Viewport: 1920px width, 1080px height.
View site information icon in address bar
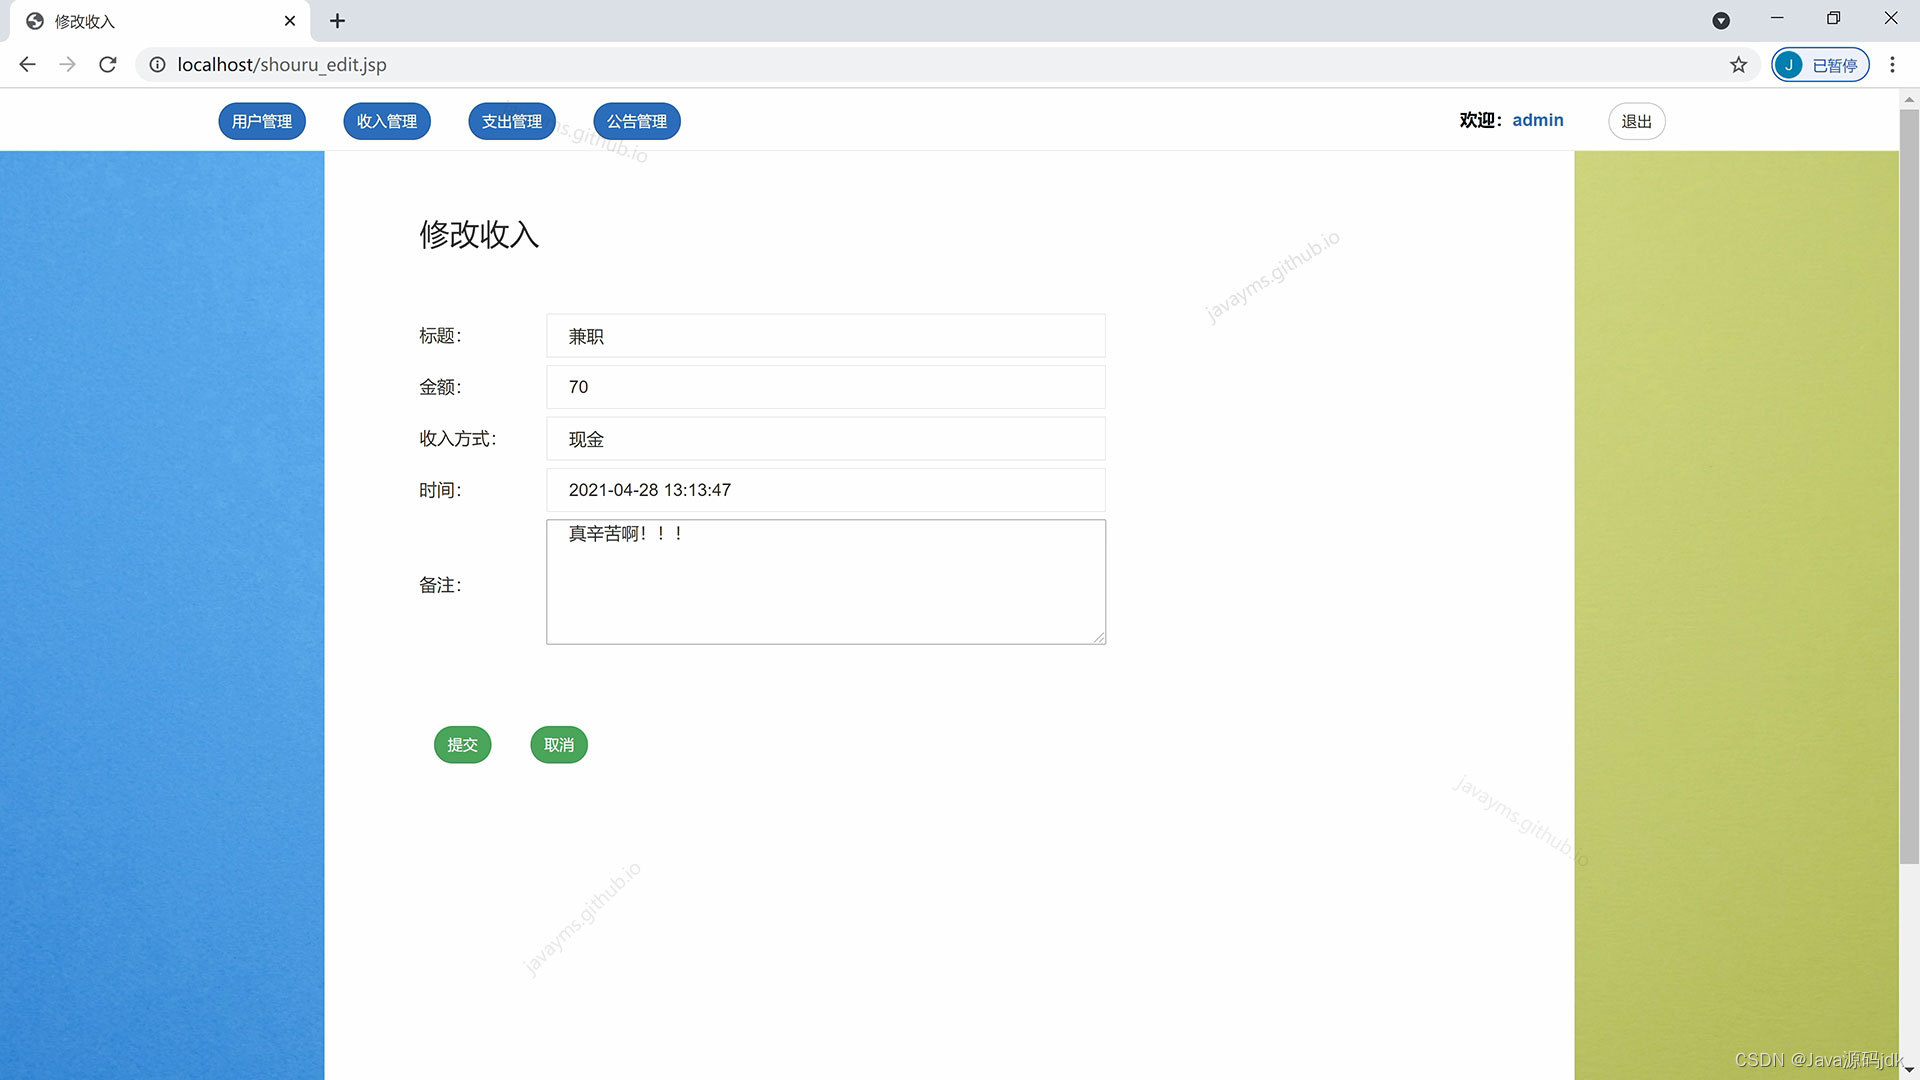(157, 64)
